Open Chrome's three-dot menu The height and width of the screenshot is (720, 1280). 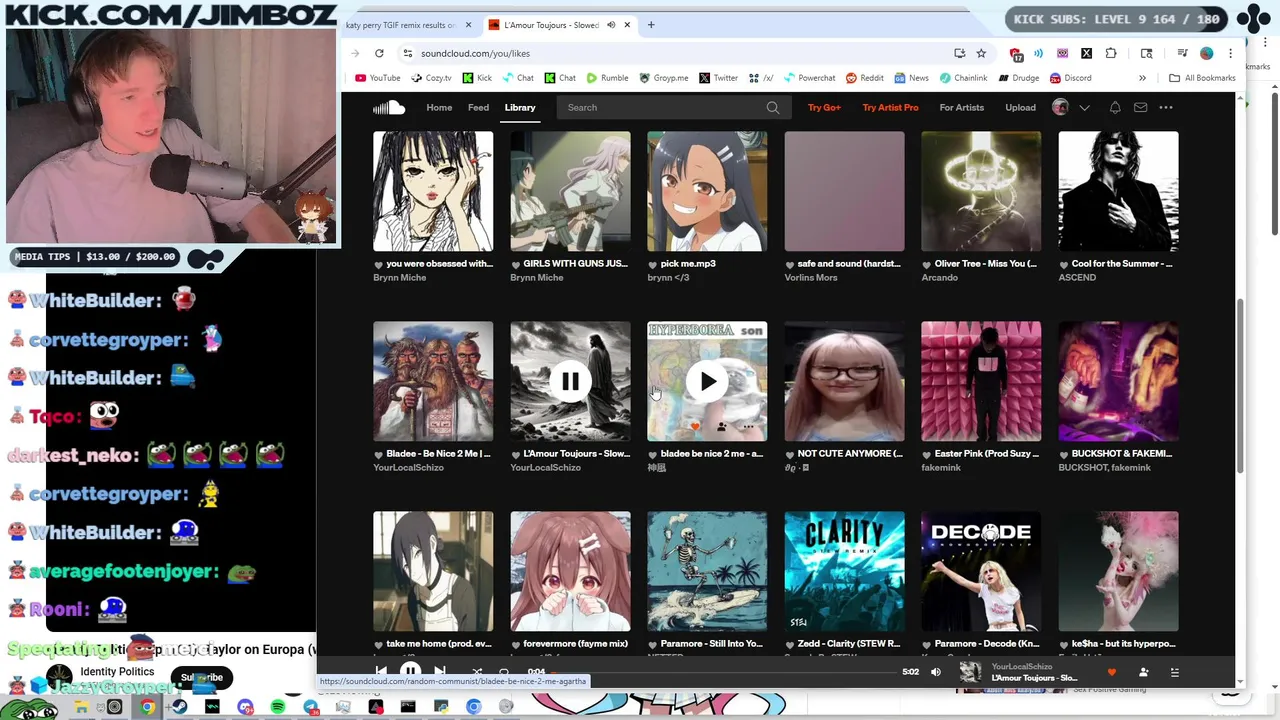(x=1230, y=53)
